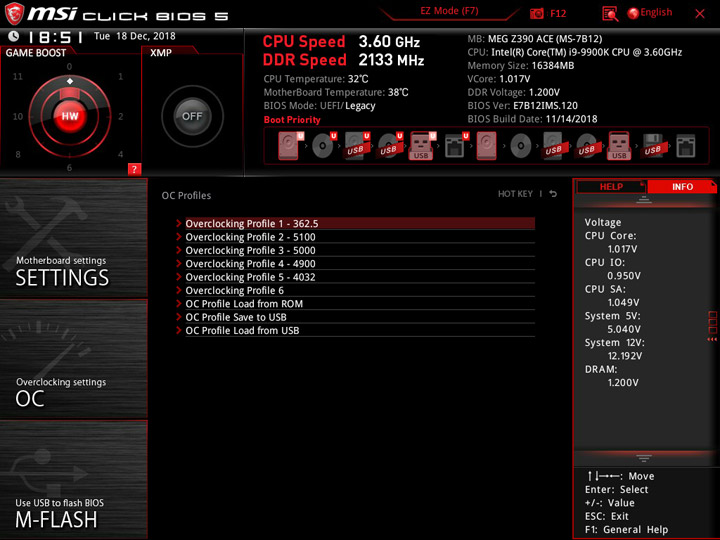Switch to EZ Mode (F7)
The width and height of the screenshot is (720, 540).
449,11
